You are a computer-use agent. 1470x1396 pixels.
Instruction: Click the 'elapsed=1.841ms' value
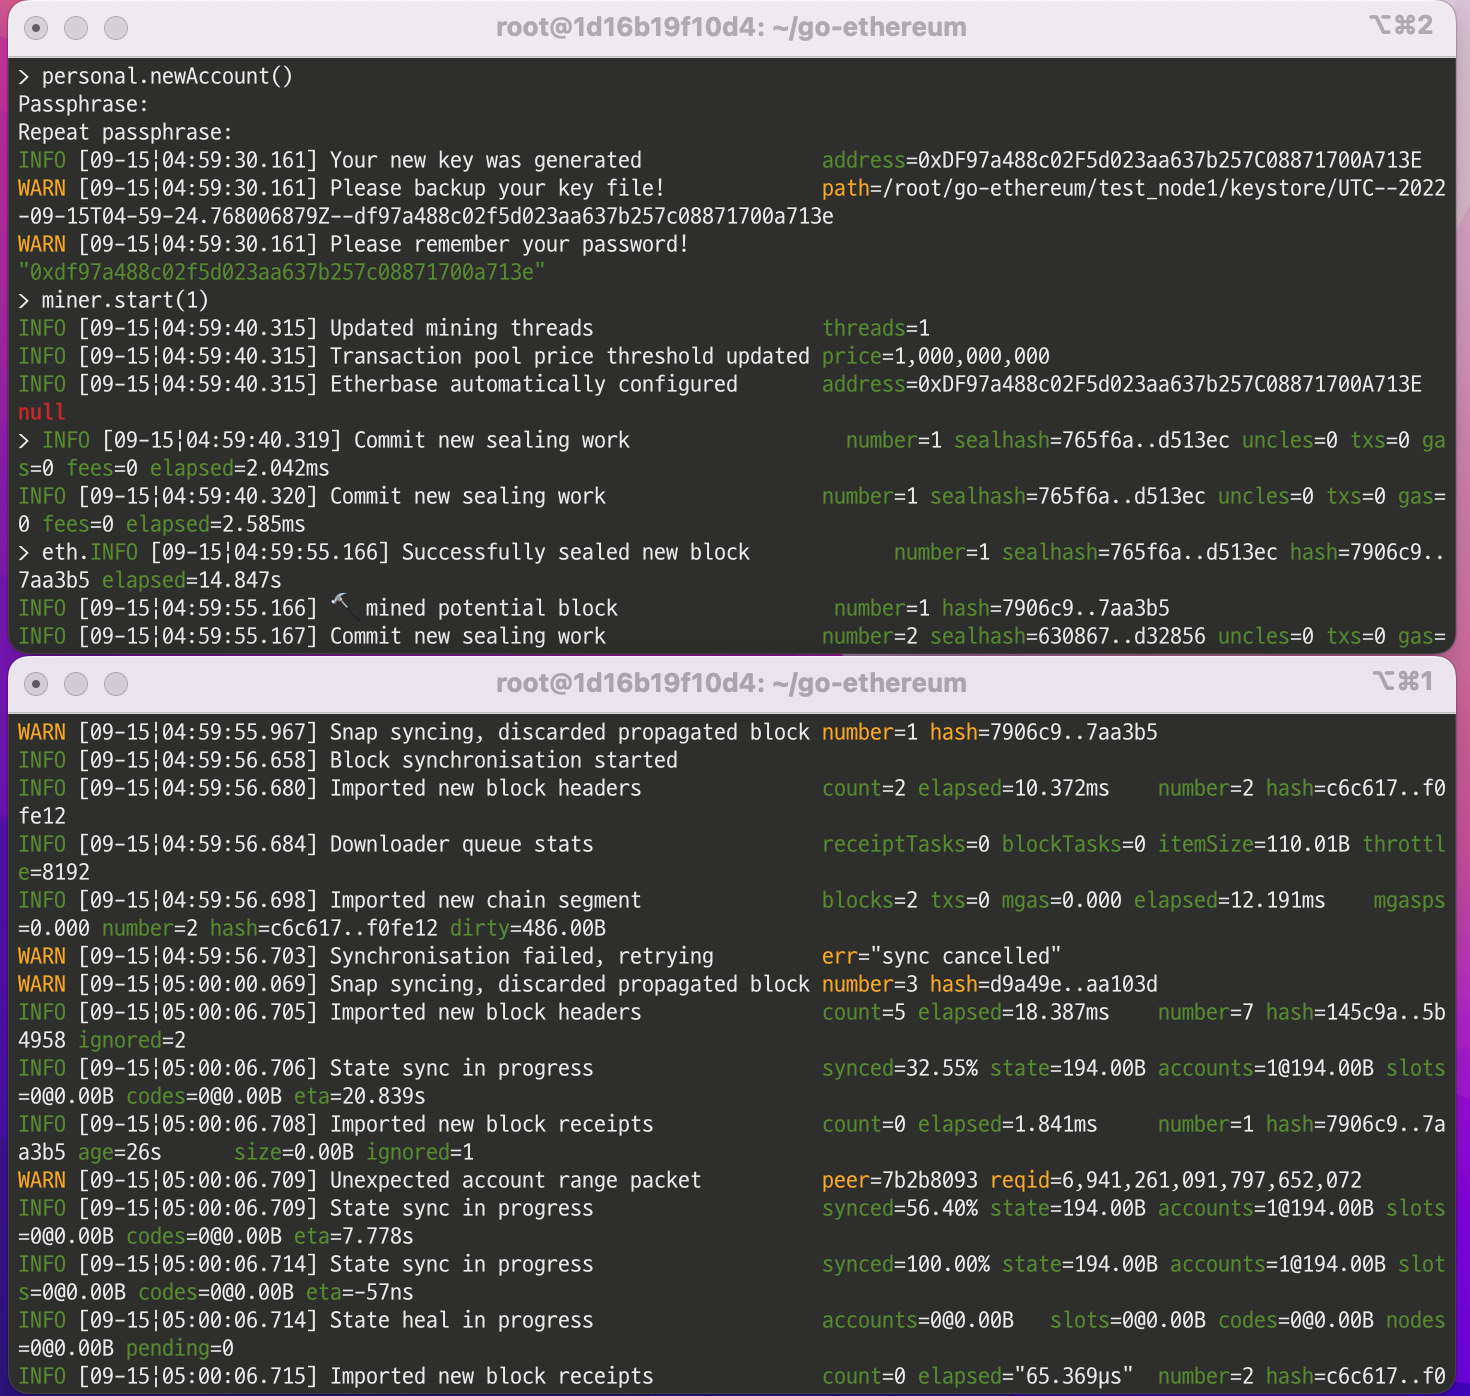click(1008, 1124)
